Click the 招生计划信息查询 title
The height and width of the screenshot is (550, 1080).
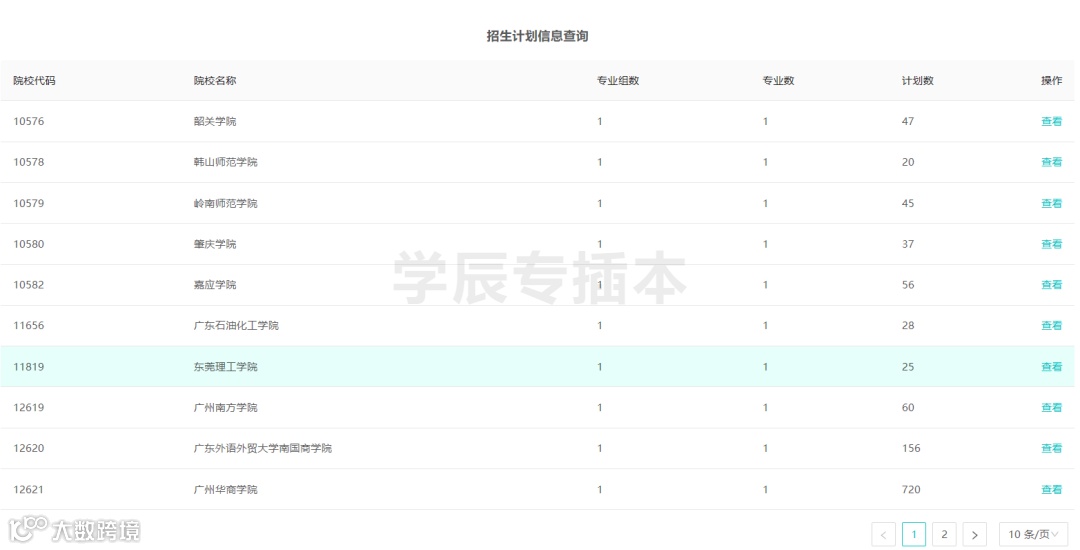coord(537,36)
